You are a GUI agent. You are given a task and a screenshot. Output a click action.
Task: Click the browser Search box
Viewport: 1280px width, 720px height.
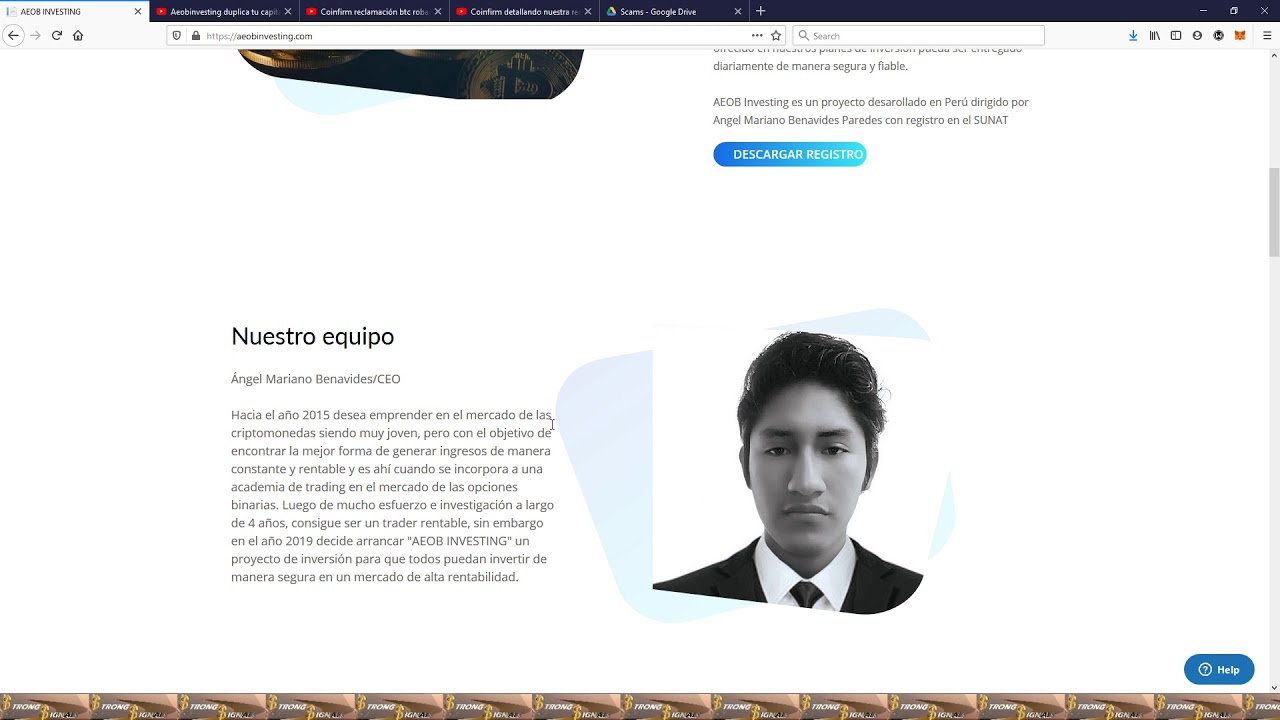(x=918, y=35)
